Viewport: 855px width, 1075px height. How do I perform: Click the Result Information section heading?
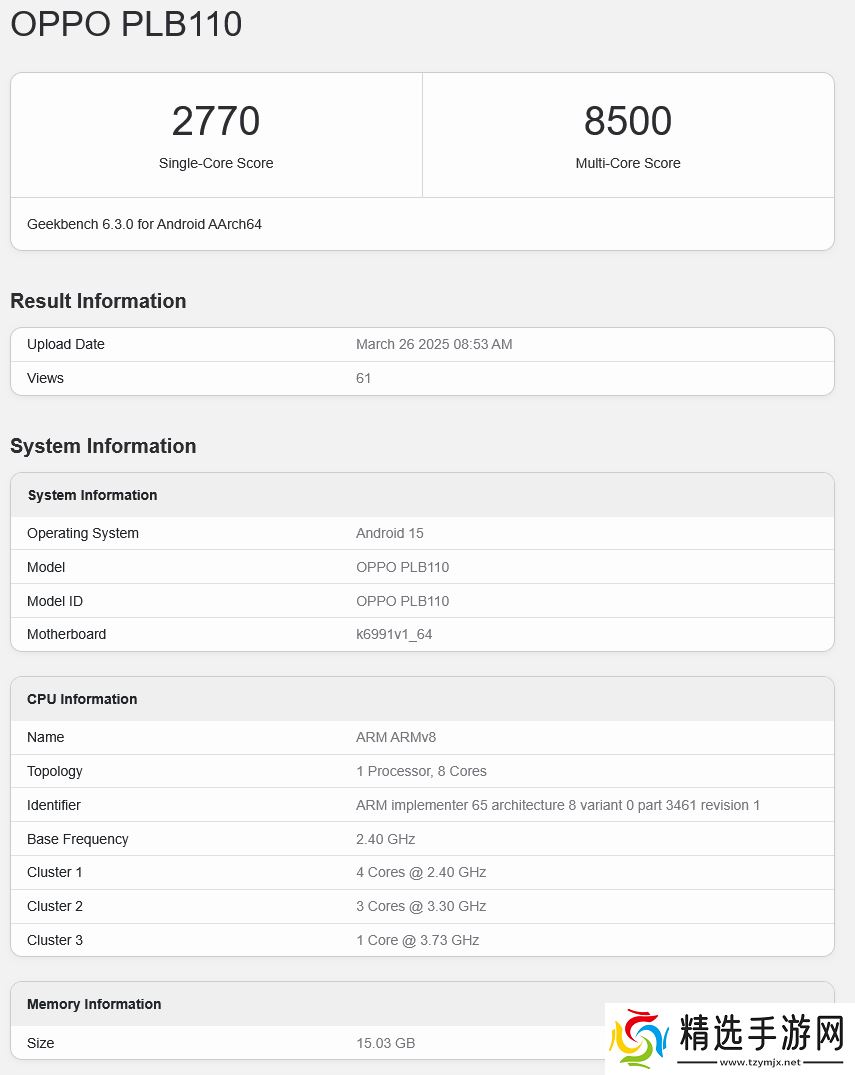pyautogui.click(x=98, y=301)
